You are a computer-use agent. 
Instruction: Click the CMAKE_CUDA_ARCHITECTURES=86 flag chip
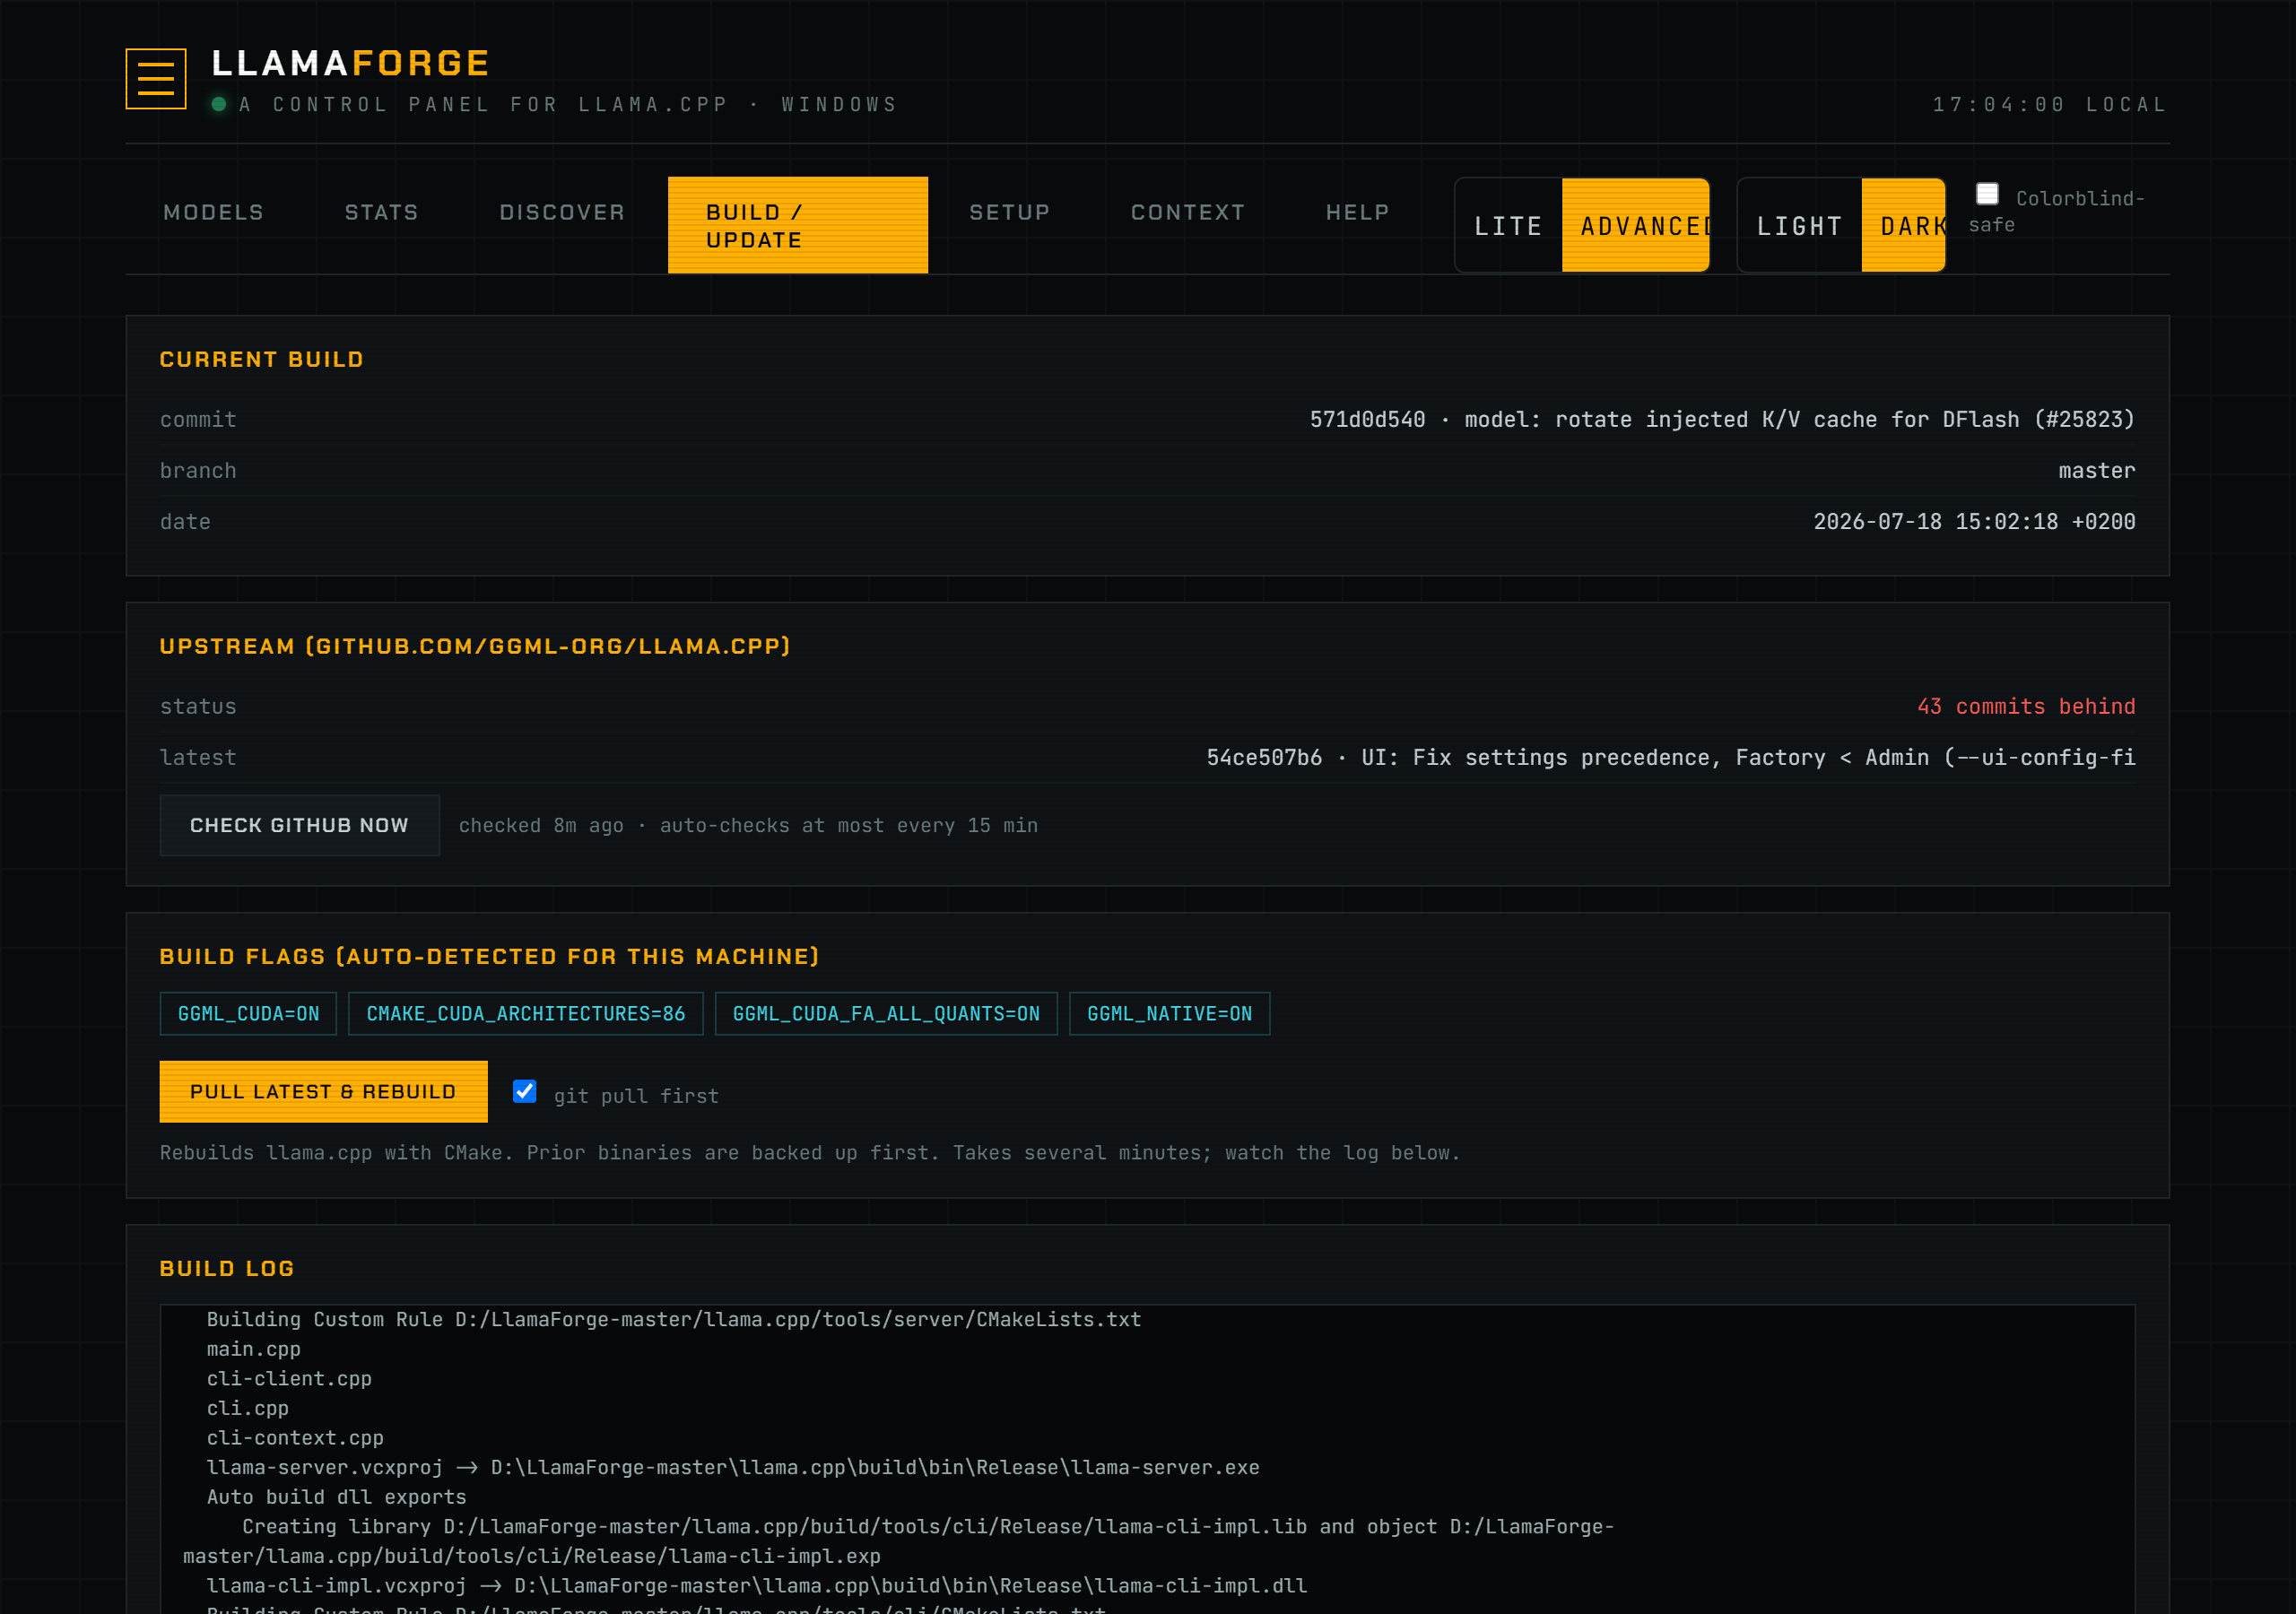click(x=526, y=1014)
